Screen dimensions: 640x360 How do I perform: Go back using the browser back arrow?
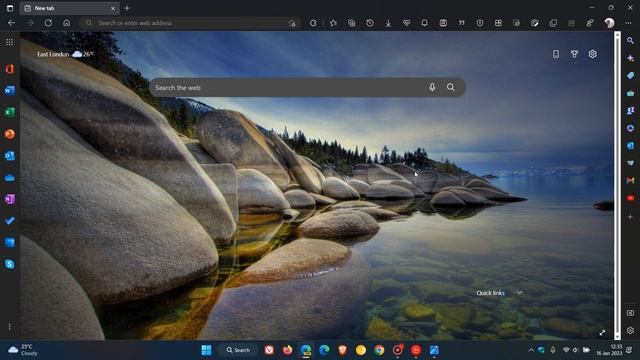11,23
